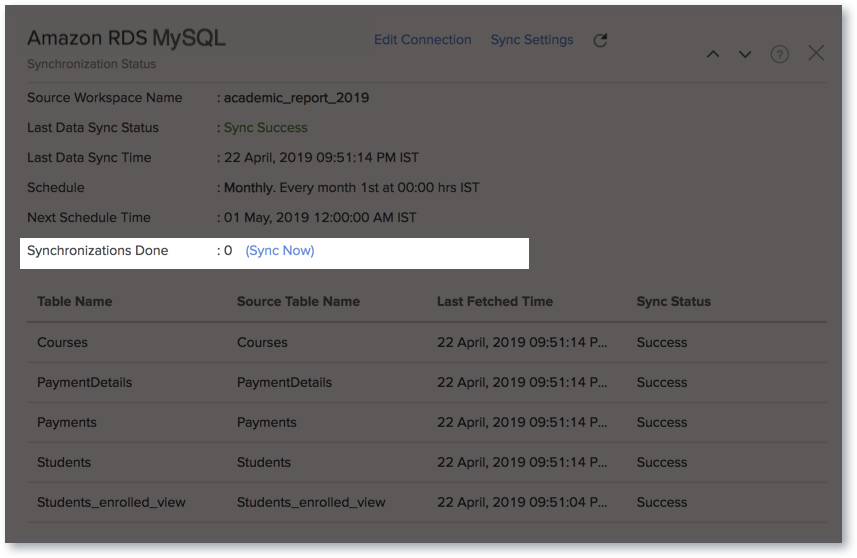Click the Last Data Sync Status label

[93, 128]
